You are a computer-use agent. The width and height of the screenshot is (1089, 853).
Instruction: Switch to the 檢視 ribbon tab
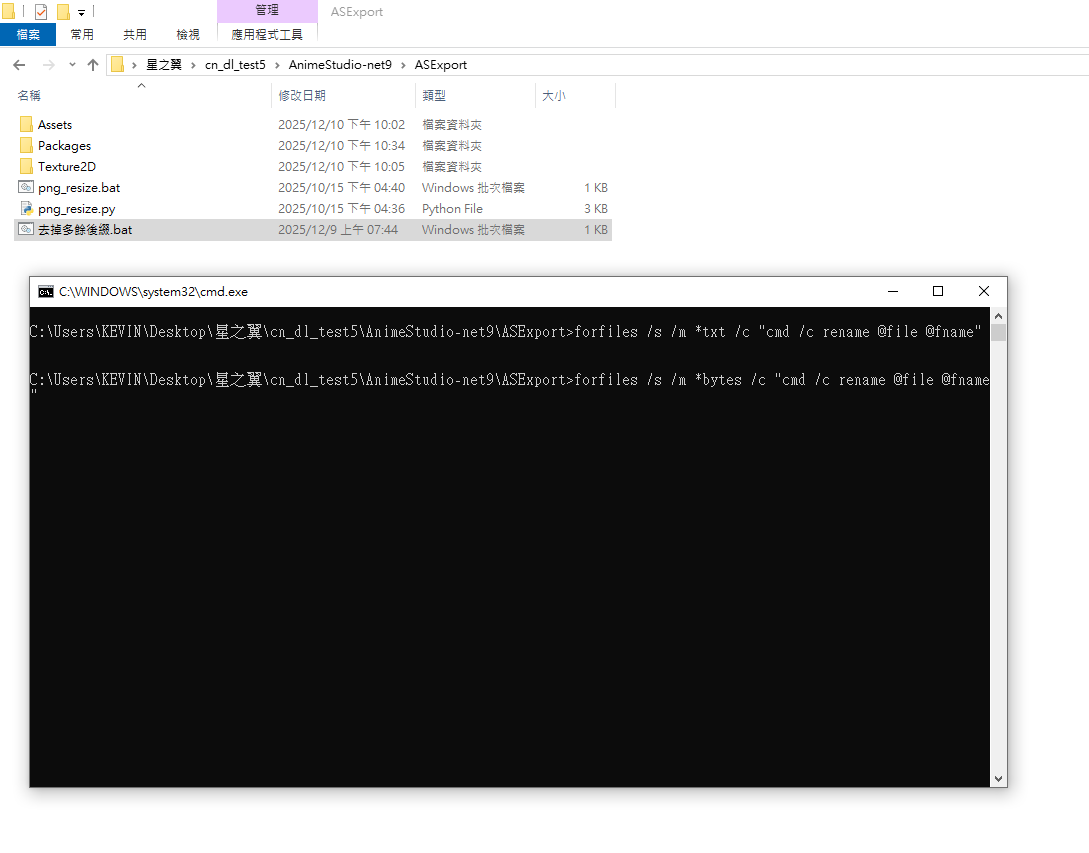coord(188,34)
